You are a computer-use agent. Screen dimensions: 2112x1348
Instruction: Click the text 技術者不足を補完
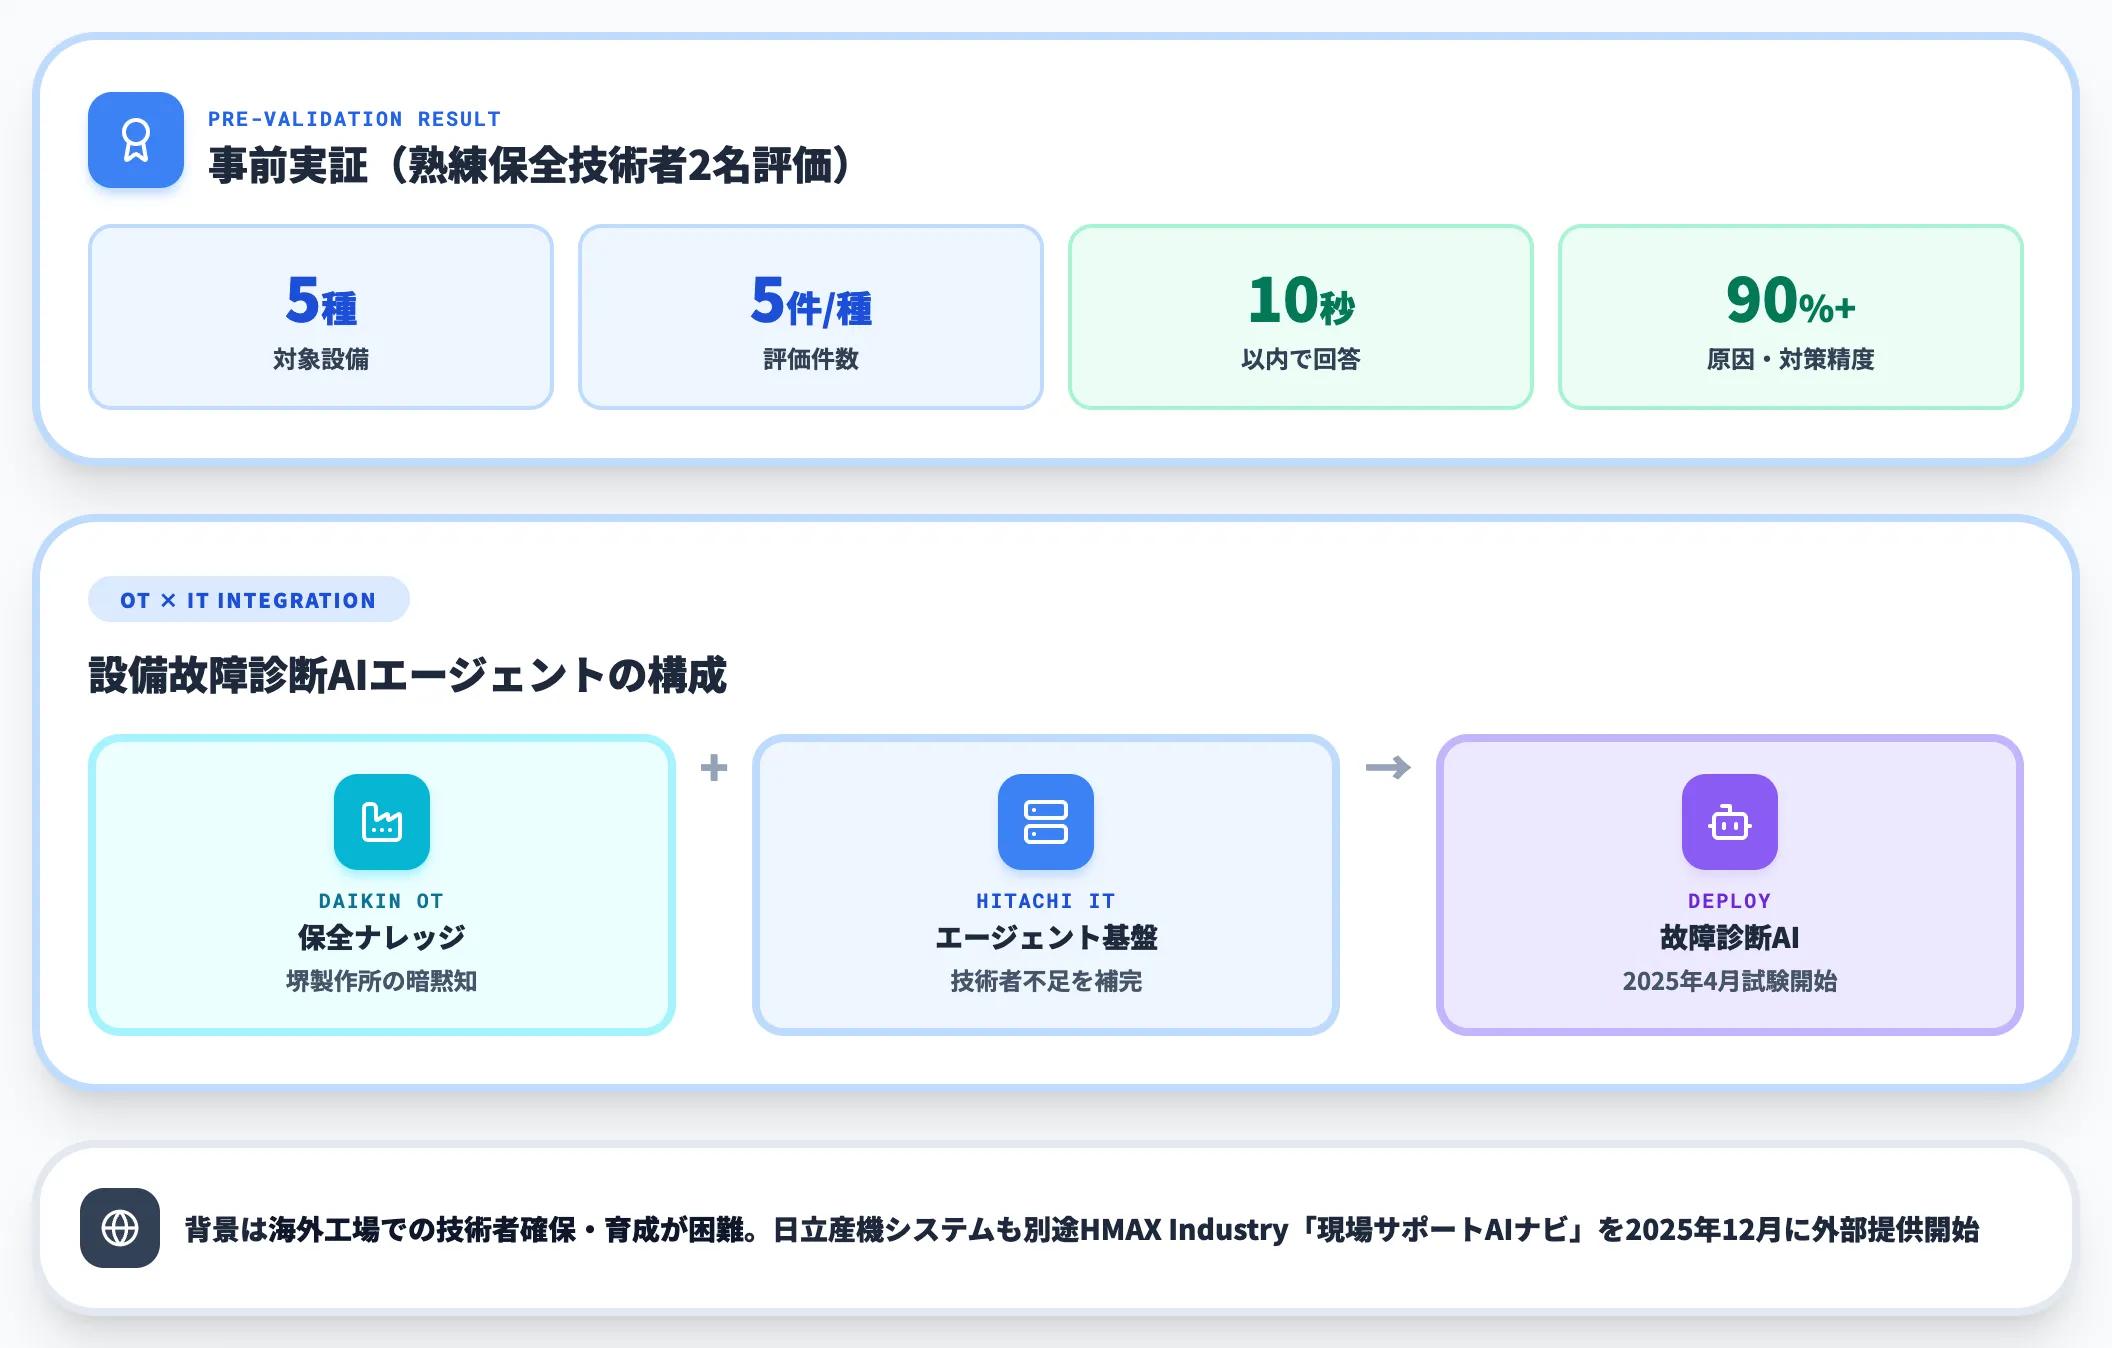[1046, 981]
